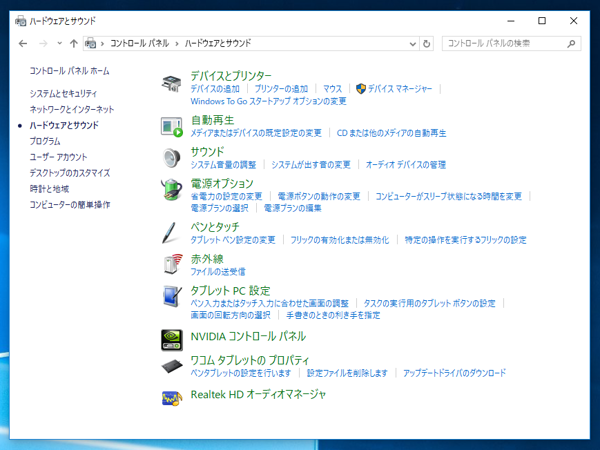Click the NVIDIA control panel icon
This screenshot has width=600, height=450.
(x=172, y=340)
